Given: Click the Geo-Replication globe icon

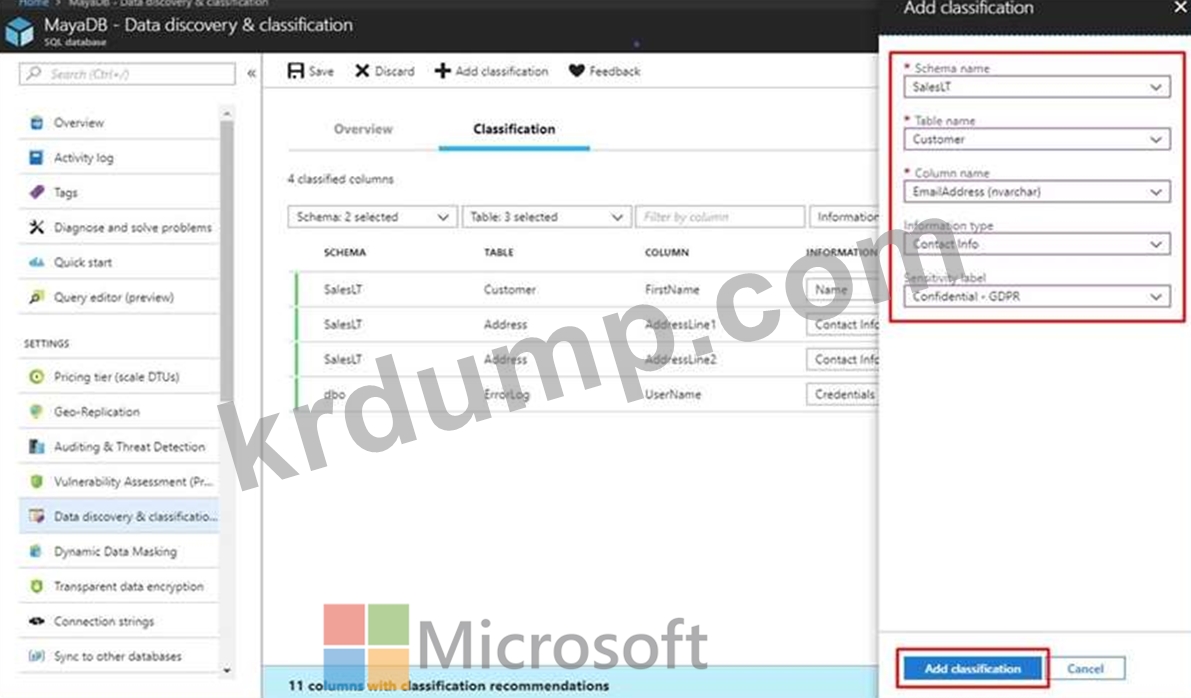Looking at the screenshot, I should click(36, 412).
